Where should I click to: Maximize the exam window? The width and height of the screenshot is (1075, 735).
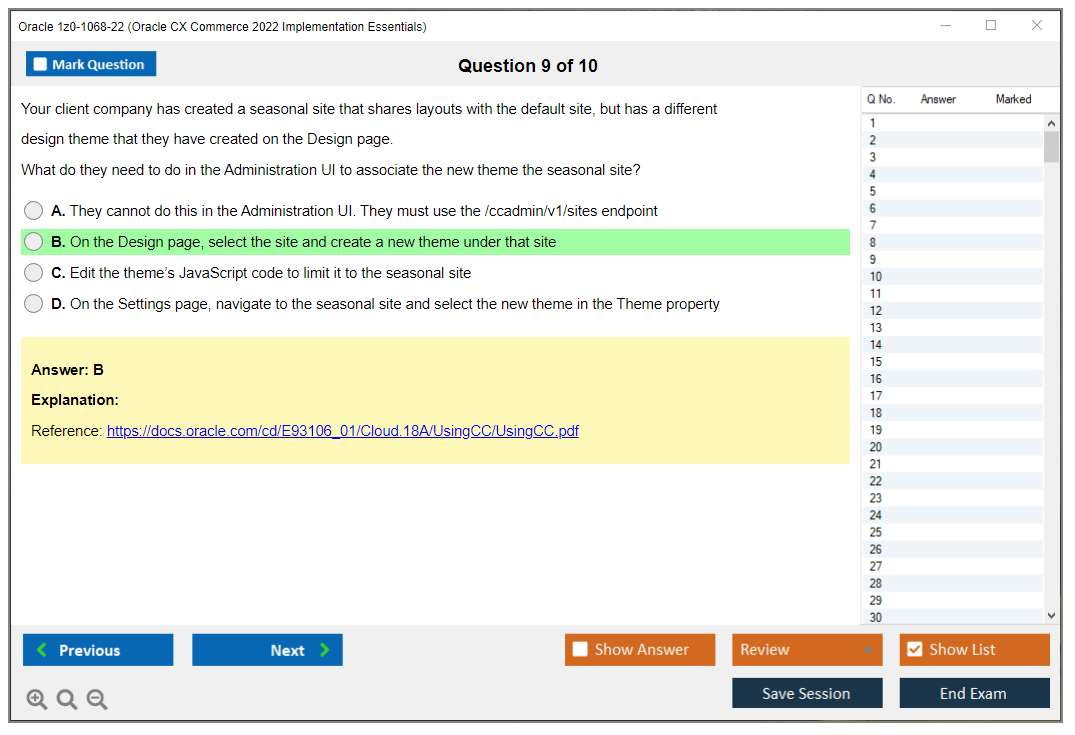click(991, 26)
